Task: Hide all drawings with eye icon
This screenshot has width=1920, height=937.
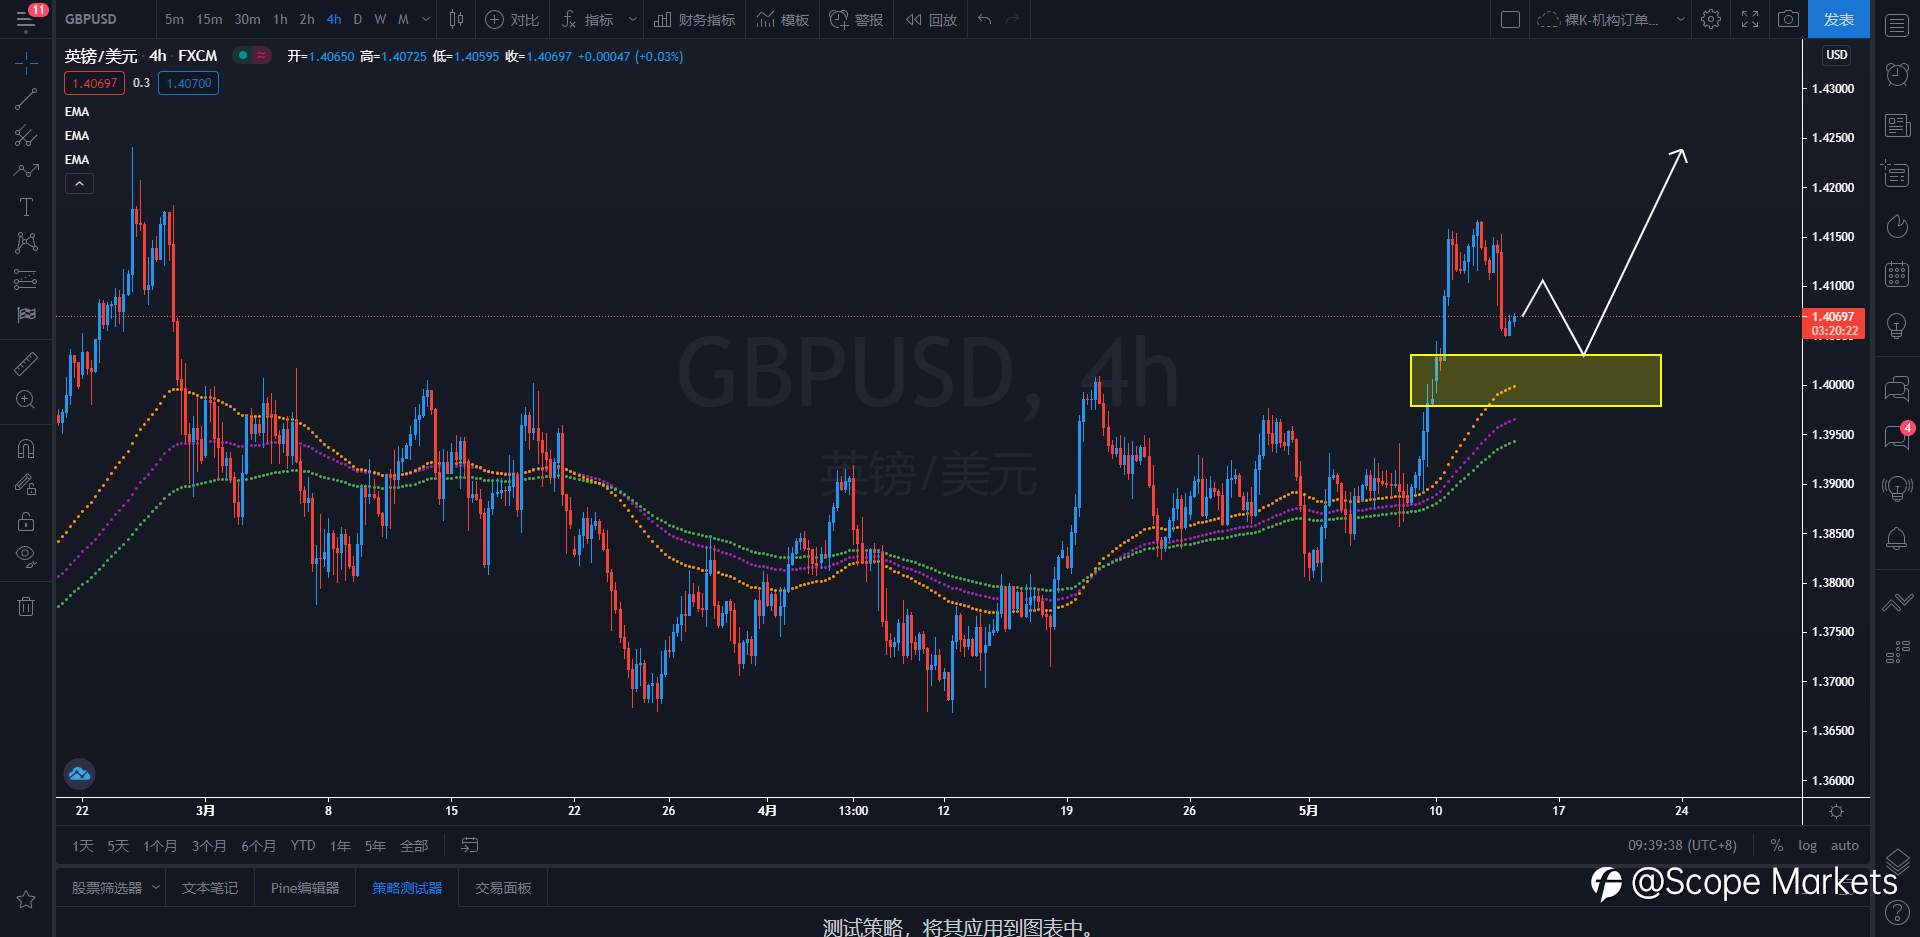Action: click(x=26, y=556)
